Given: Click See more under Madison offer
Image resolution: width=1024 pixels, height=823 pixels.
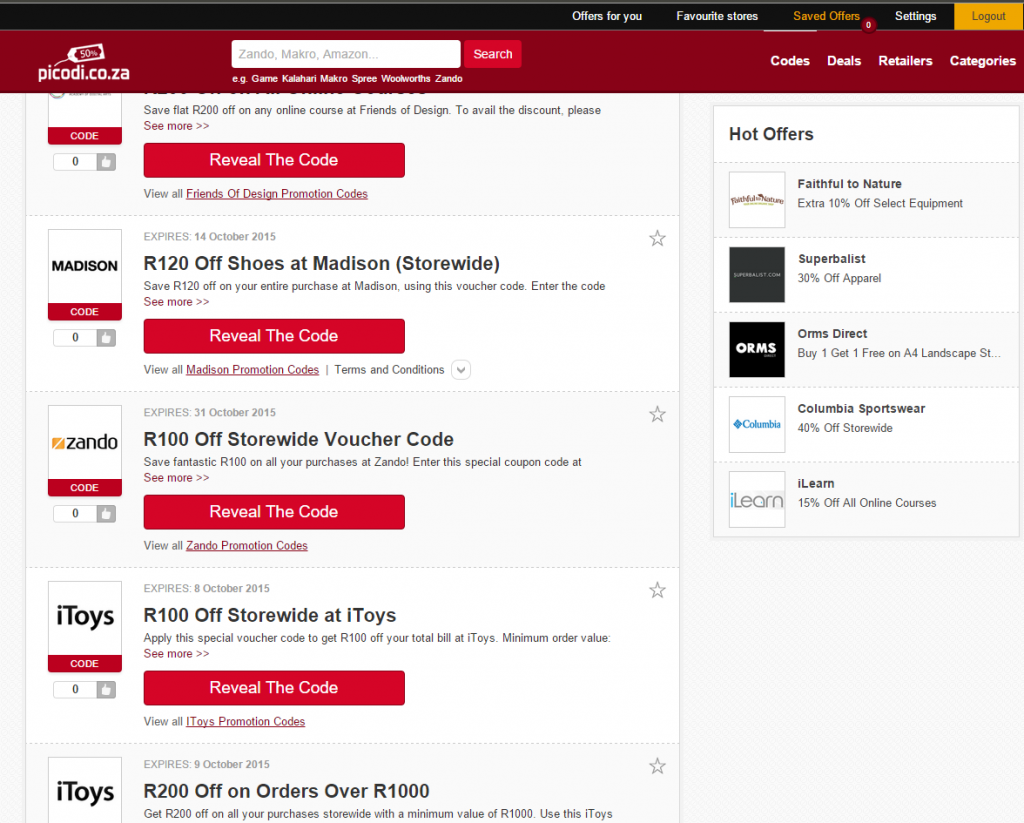Looking at the screenshot, I should click(x=176, y=302).
